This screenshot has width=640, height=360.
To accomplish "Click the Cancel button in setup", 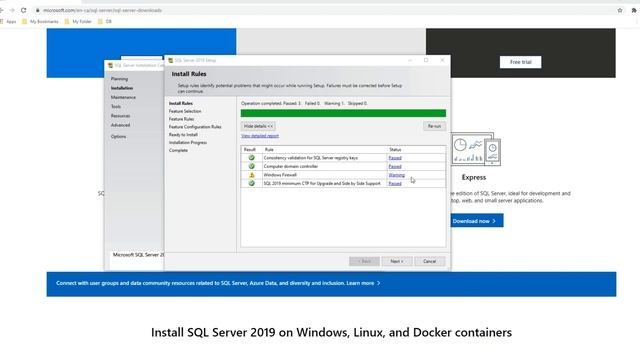I will (x=429, y=261).
